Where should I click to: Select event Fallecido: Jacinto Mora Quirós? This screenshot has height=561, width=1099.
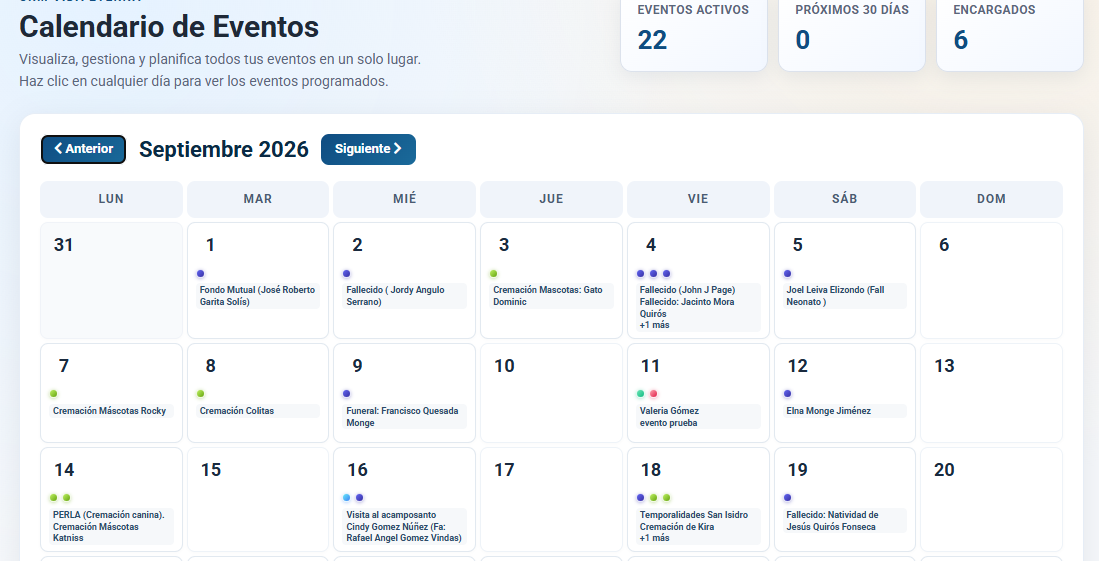pyautogui.click(x=687, y=307)
